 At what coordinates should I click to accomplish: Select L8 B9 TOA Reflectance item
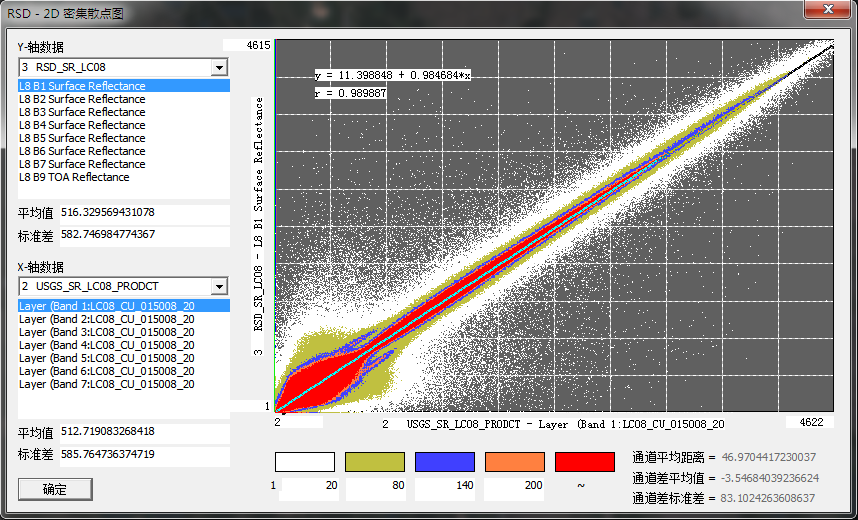pyautogui.click(x=74, y=177)
